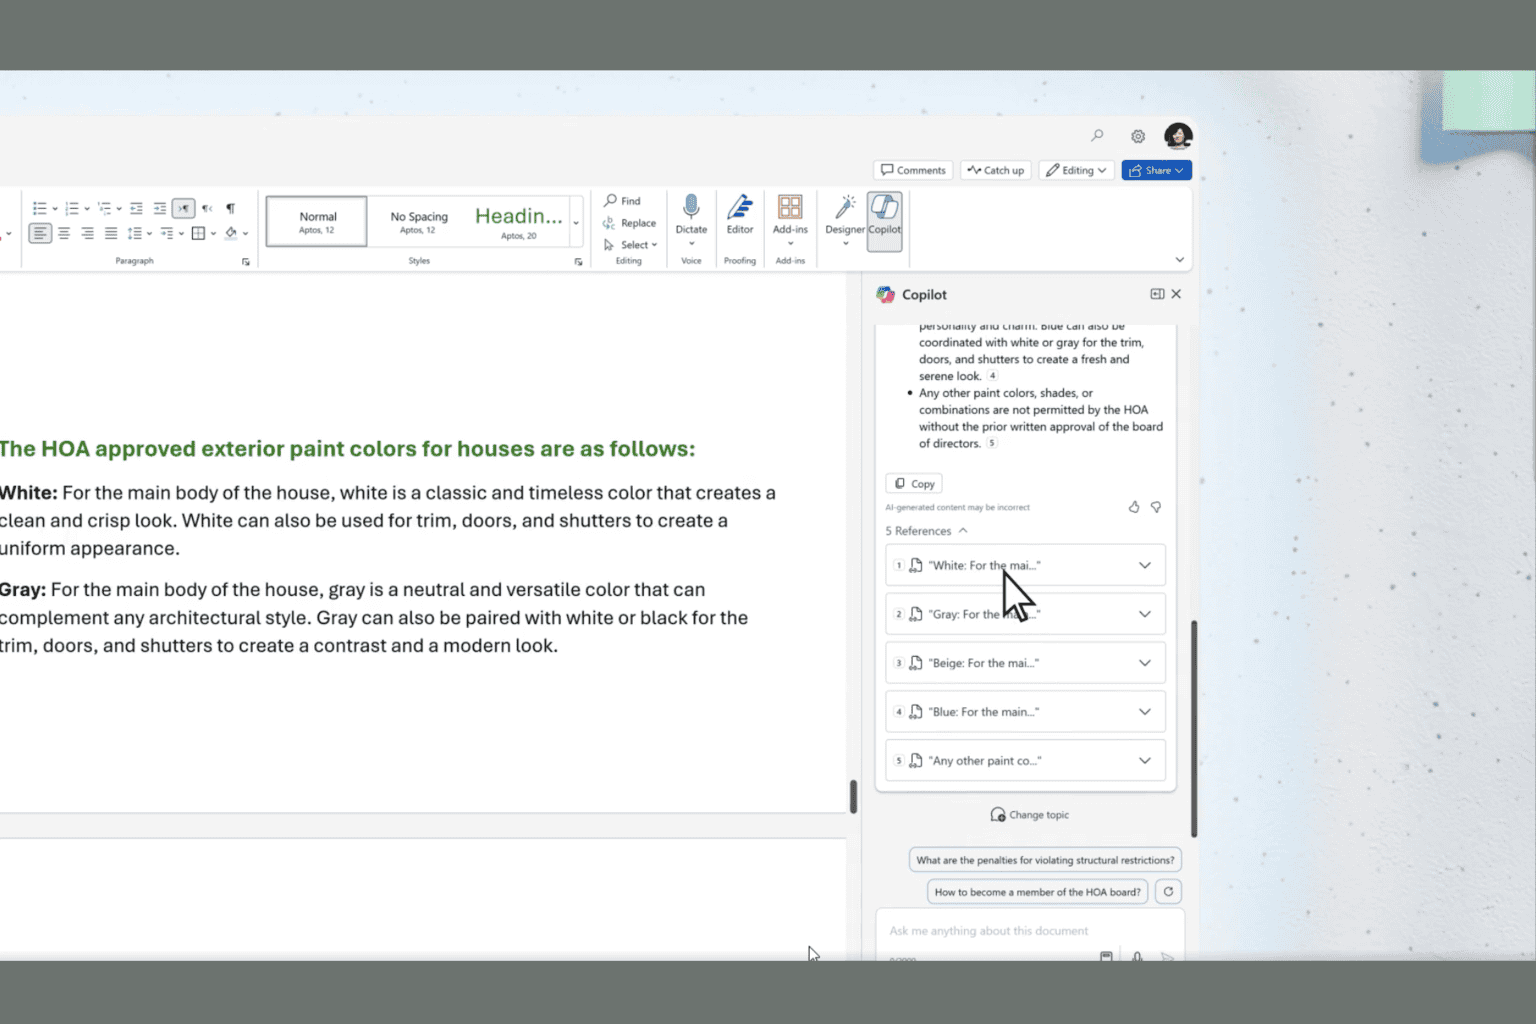
Task: Click Change topic in Copilot
Action: tap(1029, 815)
